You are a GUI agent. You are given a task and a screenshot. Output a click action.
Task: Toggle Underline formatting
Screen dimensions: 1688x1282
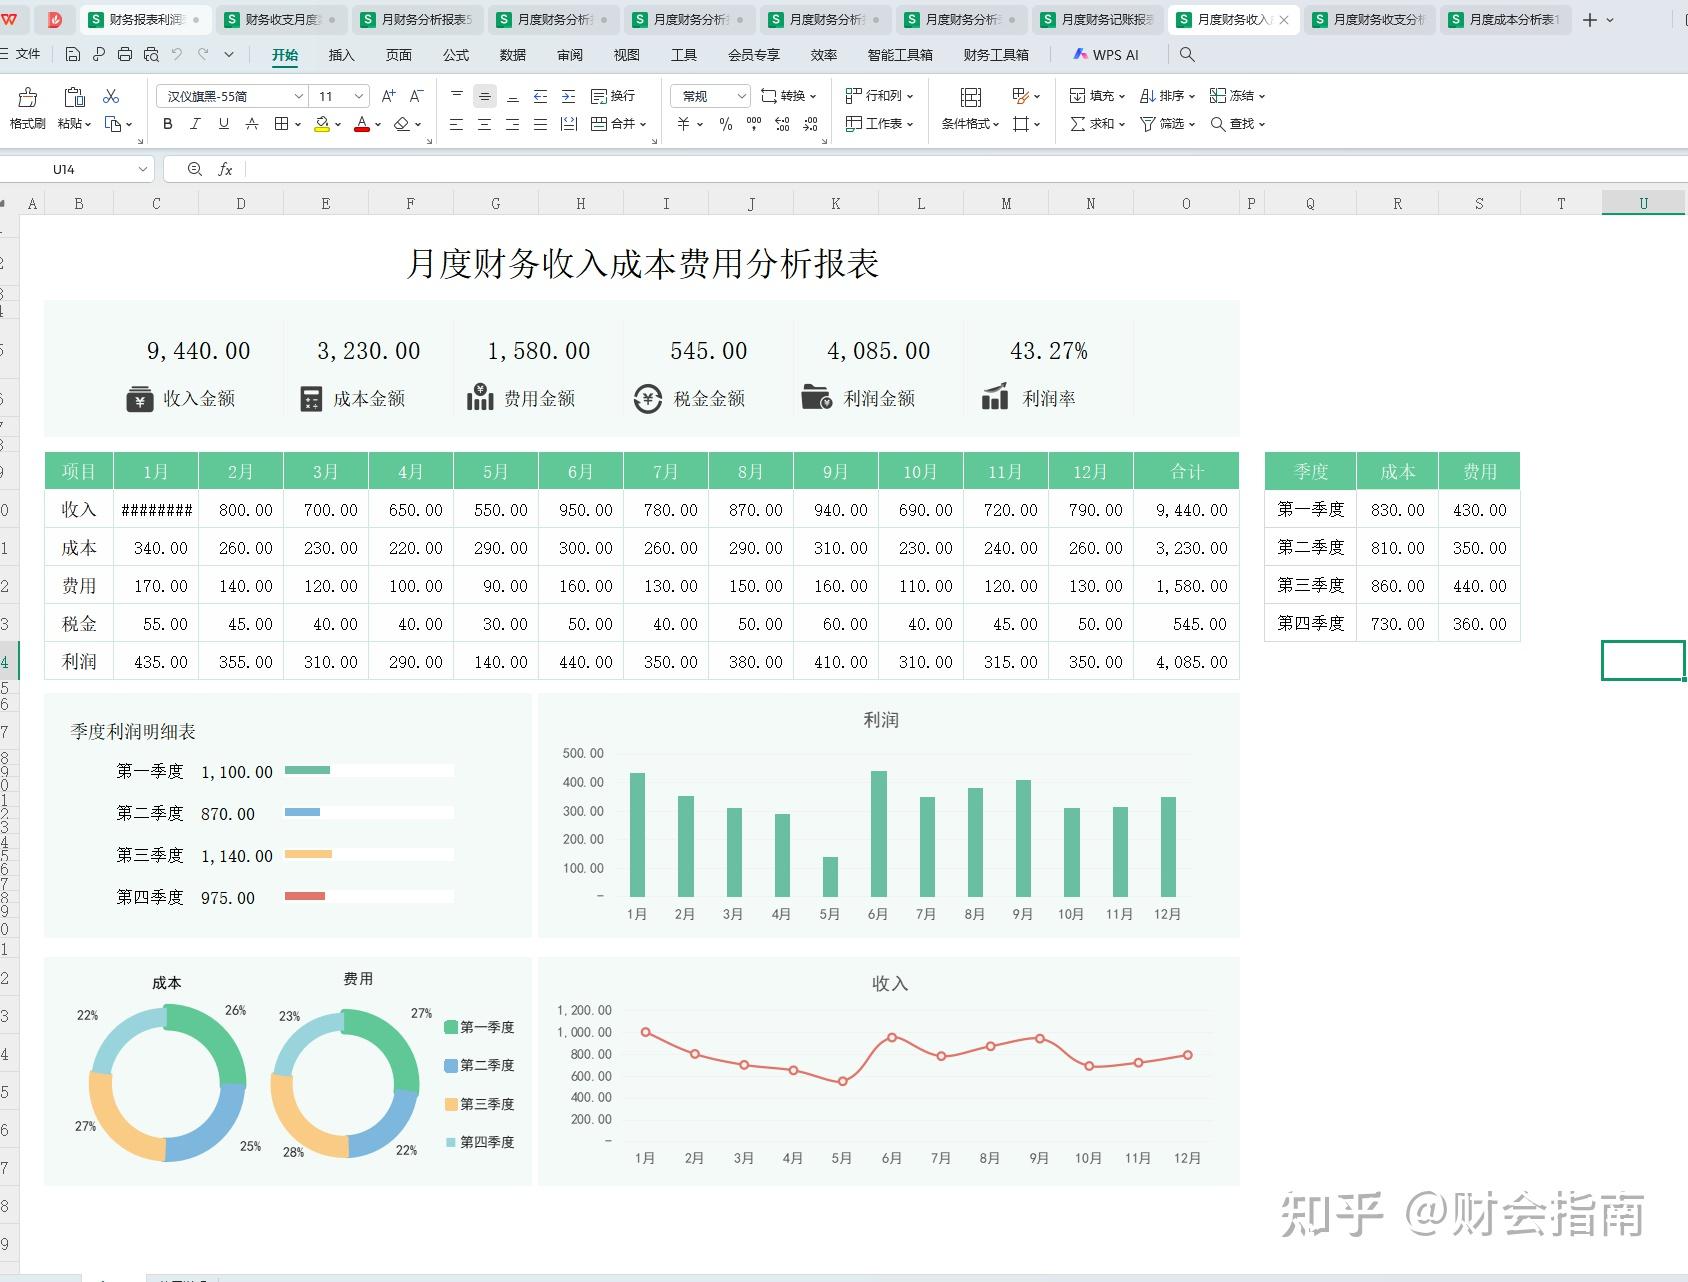[224, 124]
